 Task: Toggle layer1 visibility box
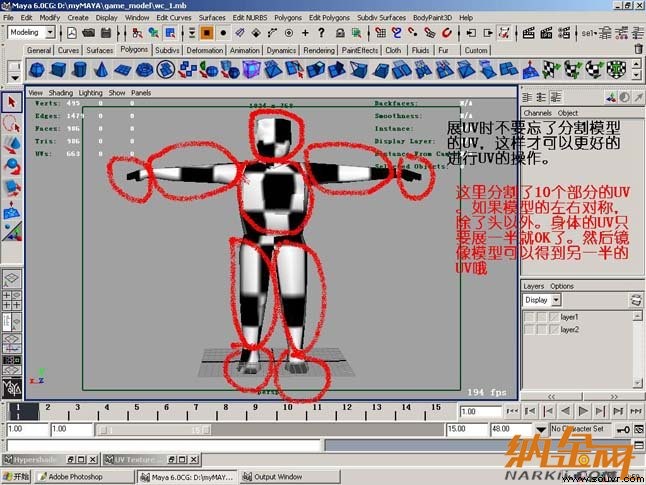click(529, 317)
